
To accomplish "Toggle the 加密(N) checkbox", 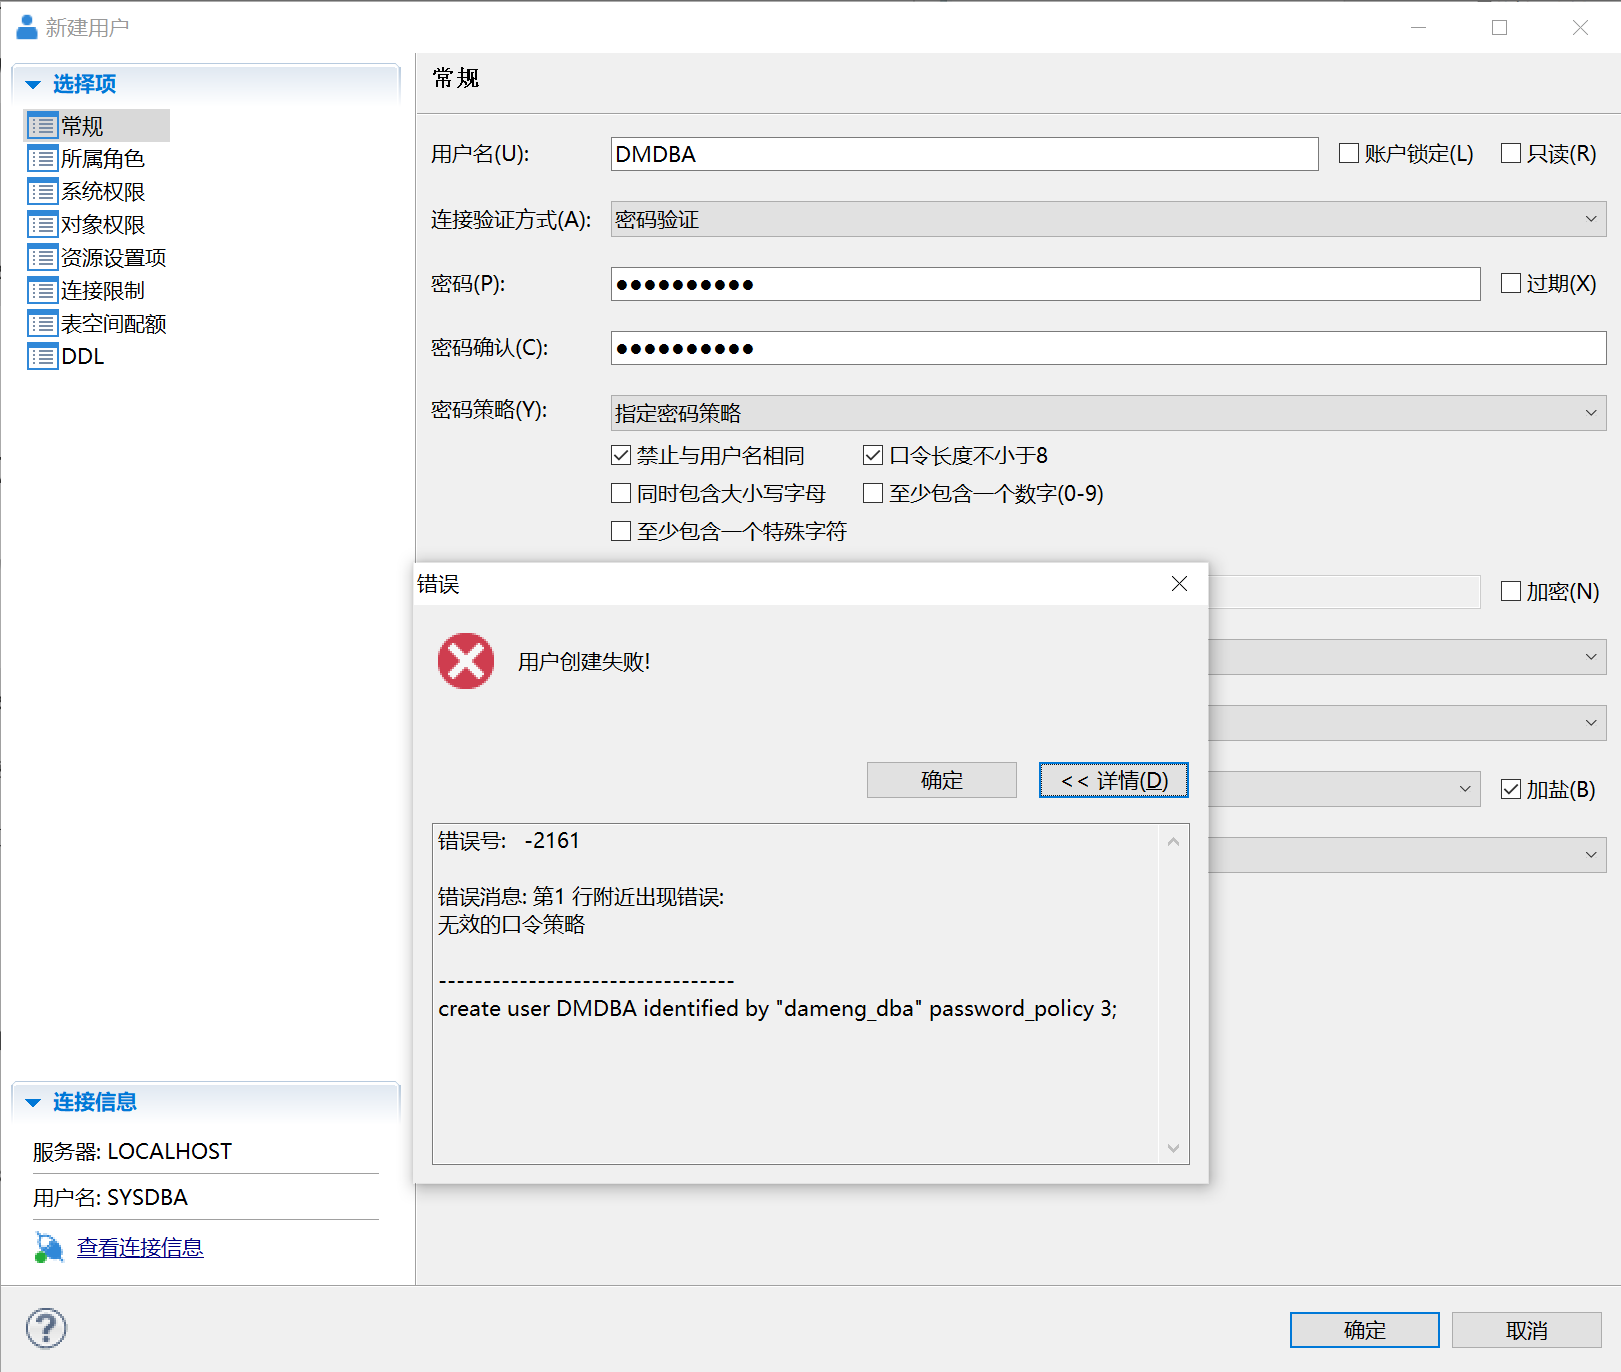I will 1511,591.
